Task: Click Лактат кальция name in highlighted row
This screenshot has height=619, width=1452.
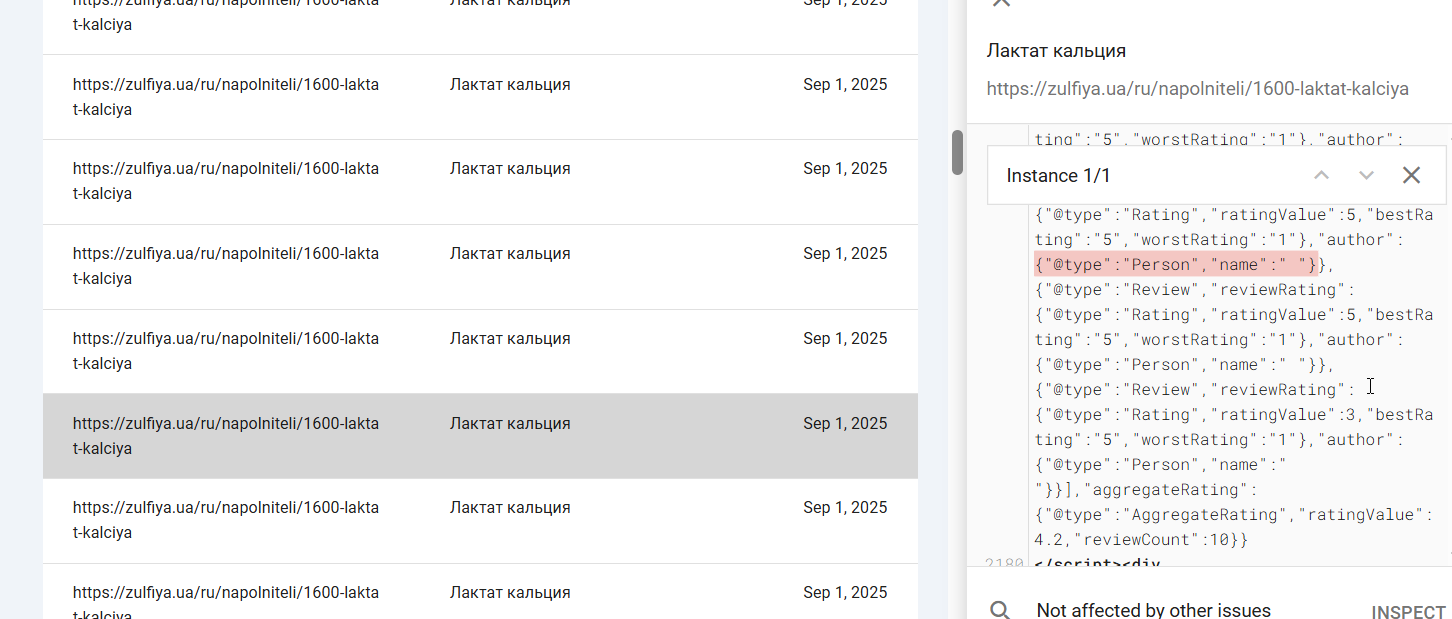Action: click(x=510, y=424)
